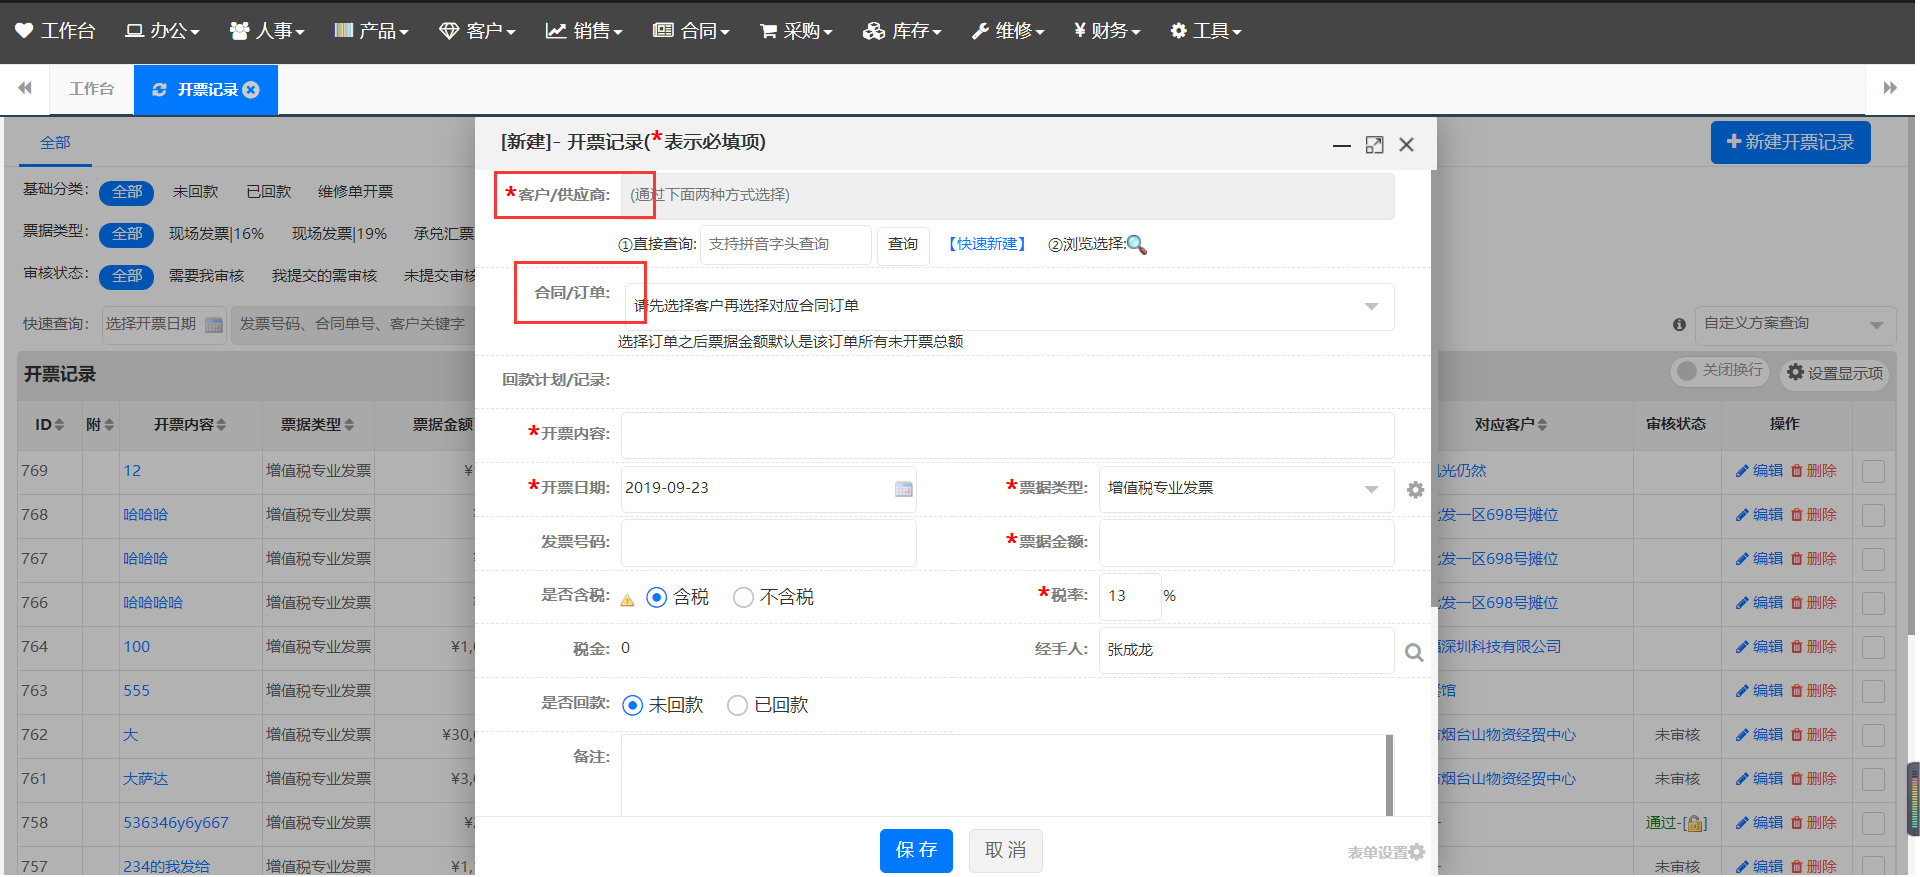Click the warning triangle beside 是否含税
The width and height of the screenshot is (1920, 877).
tap(627, 600)
